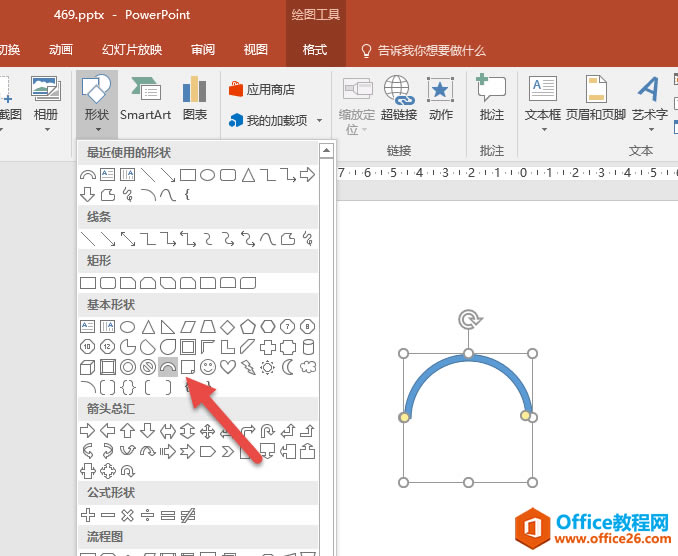This screenshot has height=556, width=678.
Task: Choose the Cube shape
Action: pyautogui.click(x=88, y=367)
